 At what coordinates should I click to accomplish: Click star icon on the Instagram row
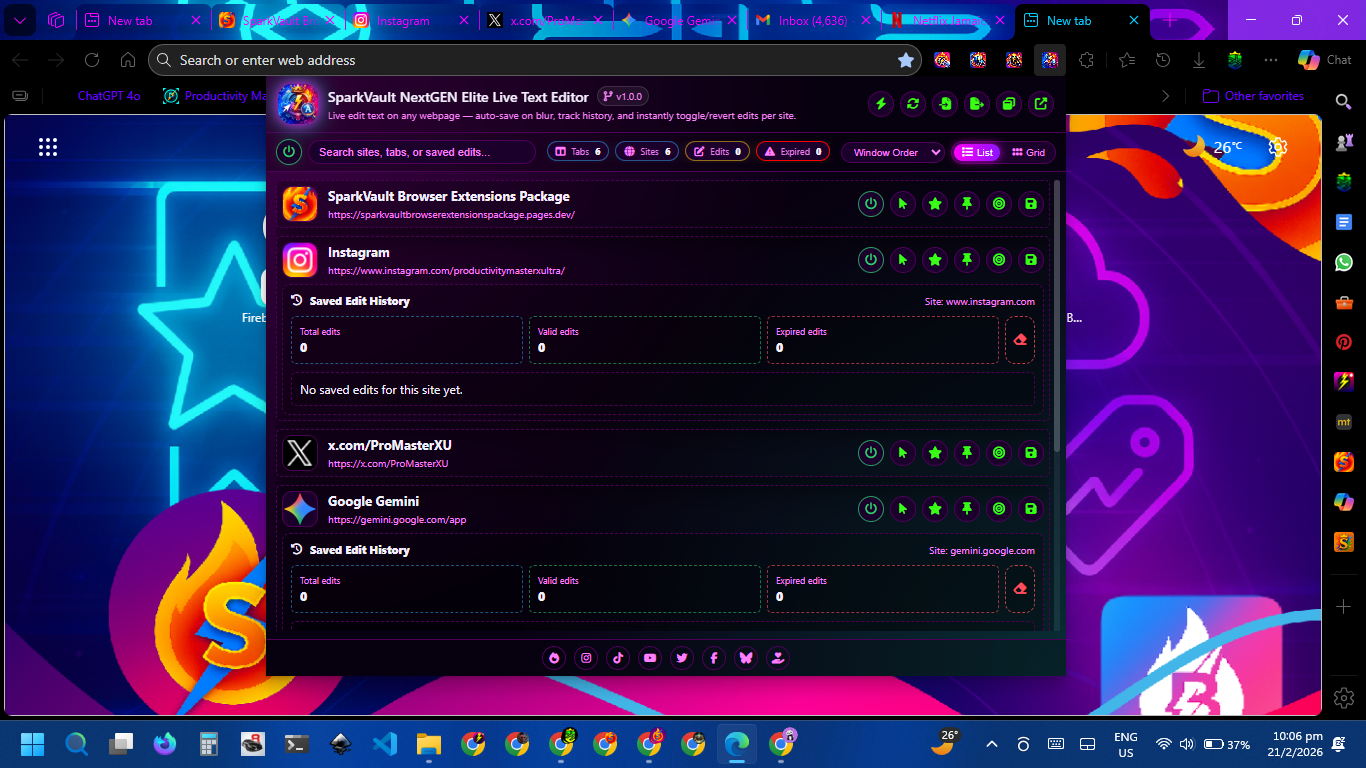(935, 260)
